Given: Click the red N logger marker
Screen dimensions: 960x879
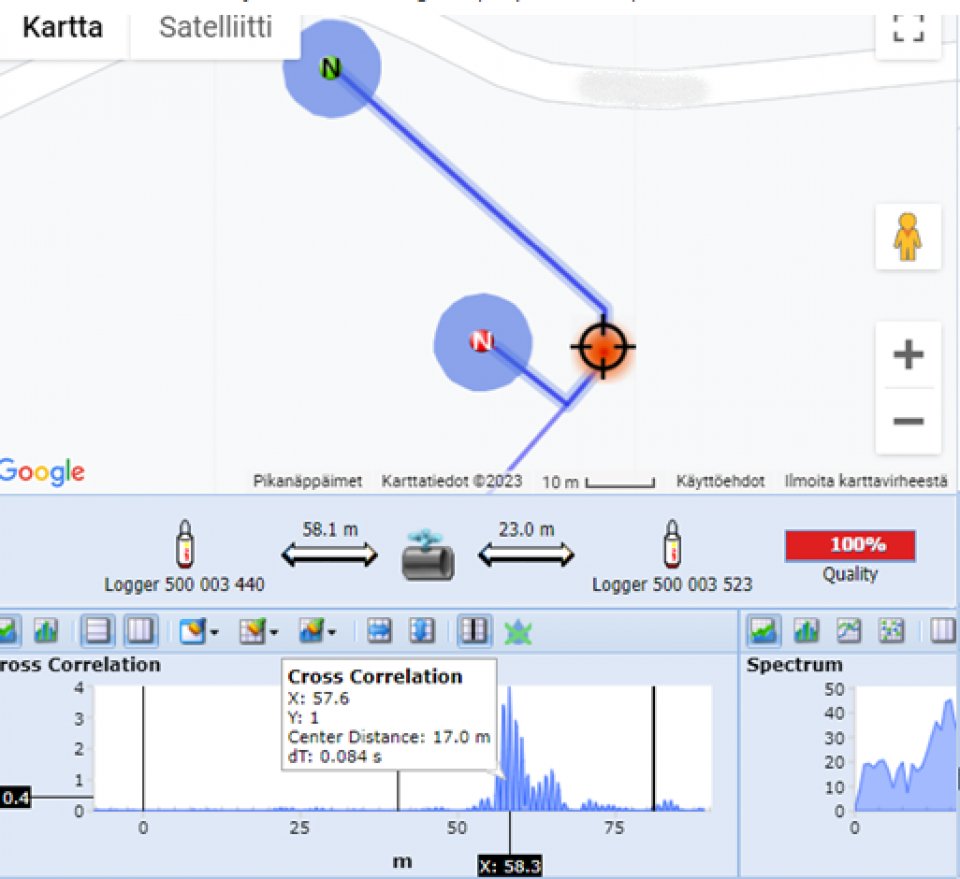Looking at the screenshot, I should [x=481, y=341].
